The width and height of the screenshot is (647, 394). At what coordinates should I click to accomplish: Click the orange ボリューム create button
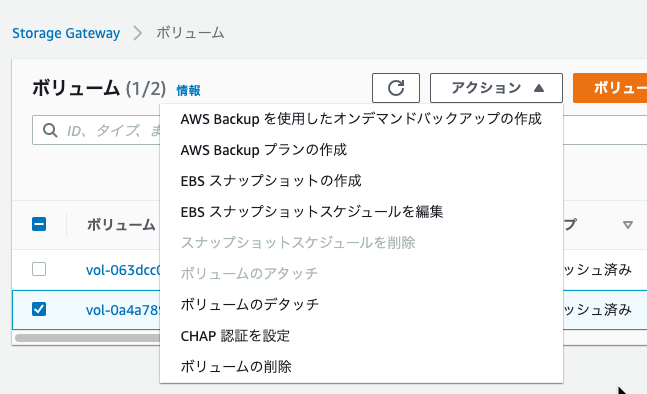[610, 88]
